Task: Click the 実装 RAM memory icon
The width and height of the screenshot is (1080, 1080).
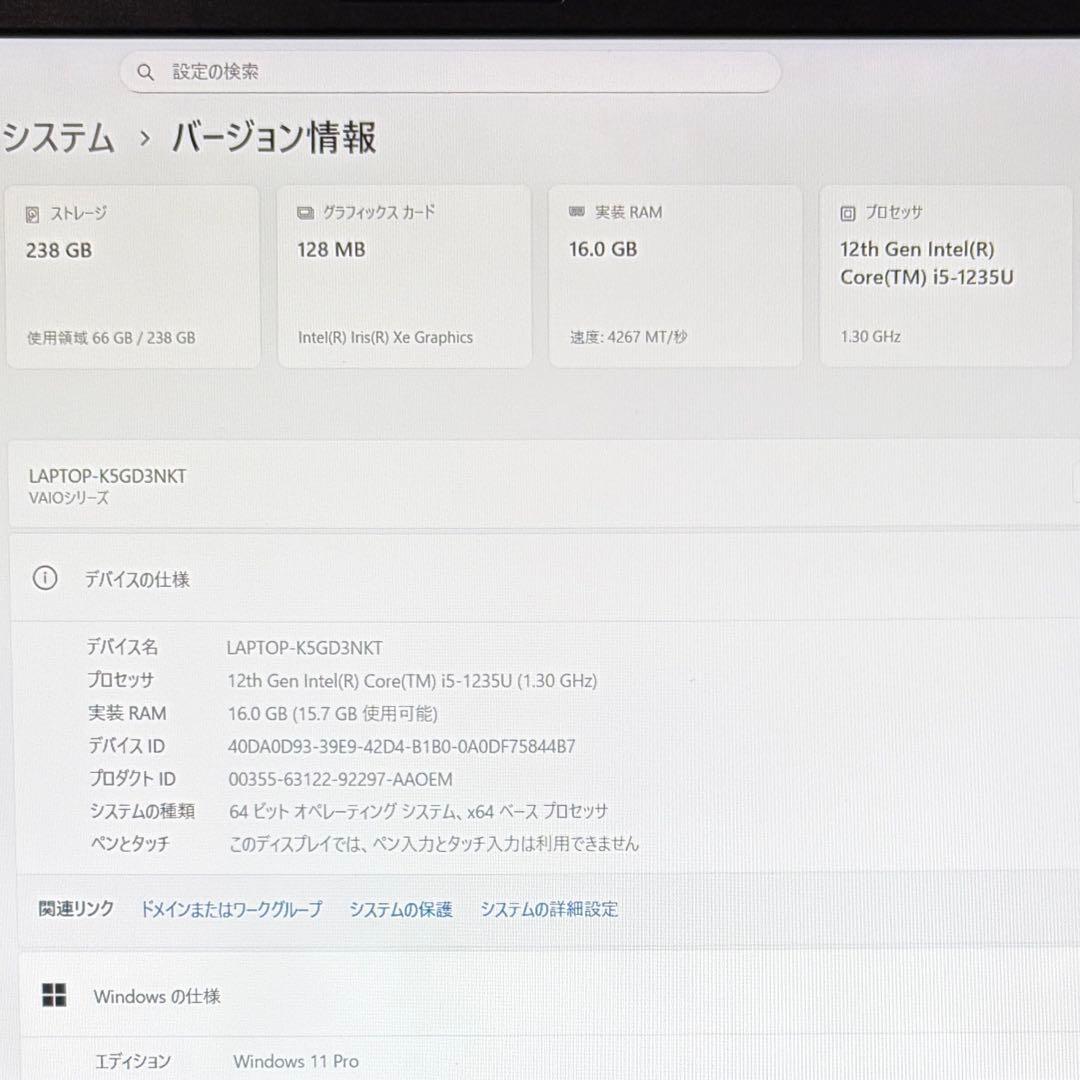Action: pos(577,211)
